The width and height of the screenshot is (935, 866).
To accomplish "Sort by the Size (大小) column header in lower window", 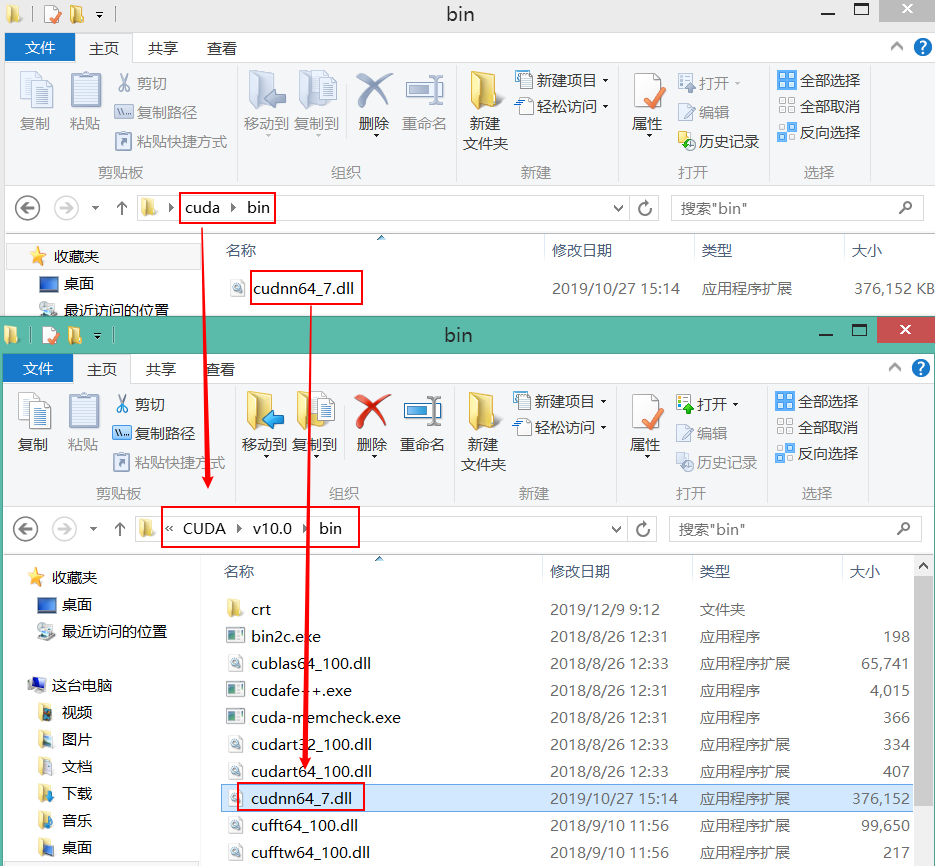I will (x=864, y=571).
